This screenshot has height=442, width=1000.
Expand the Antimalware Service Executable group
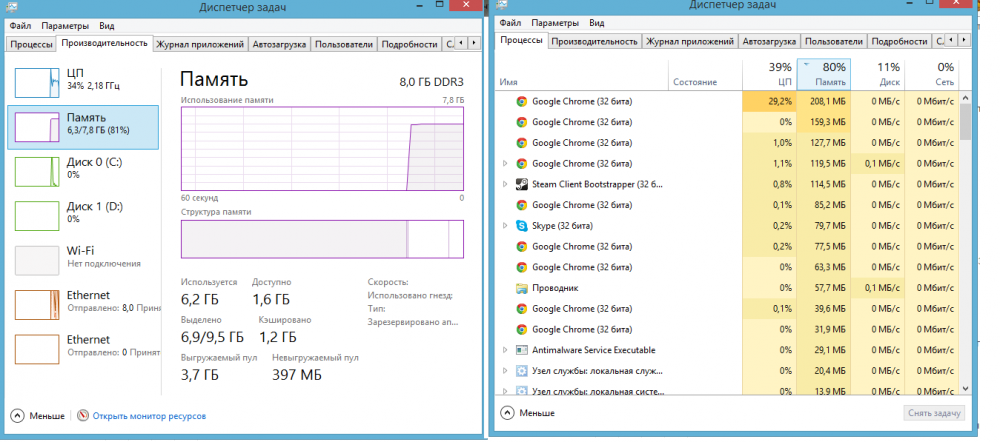505,350
